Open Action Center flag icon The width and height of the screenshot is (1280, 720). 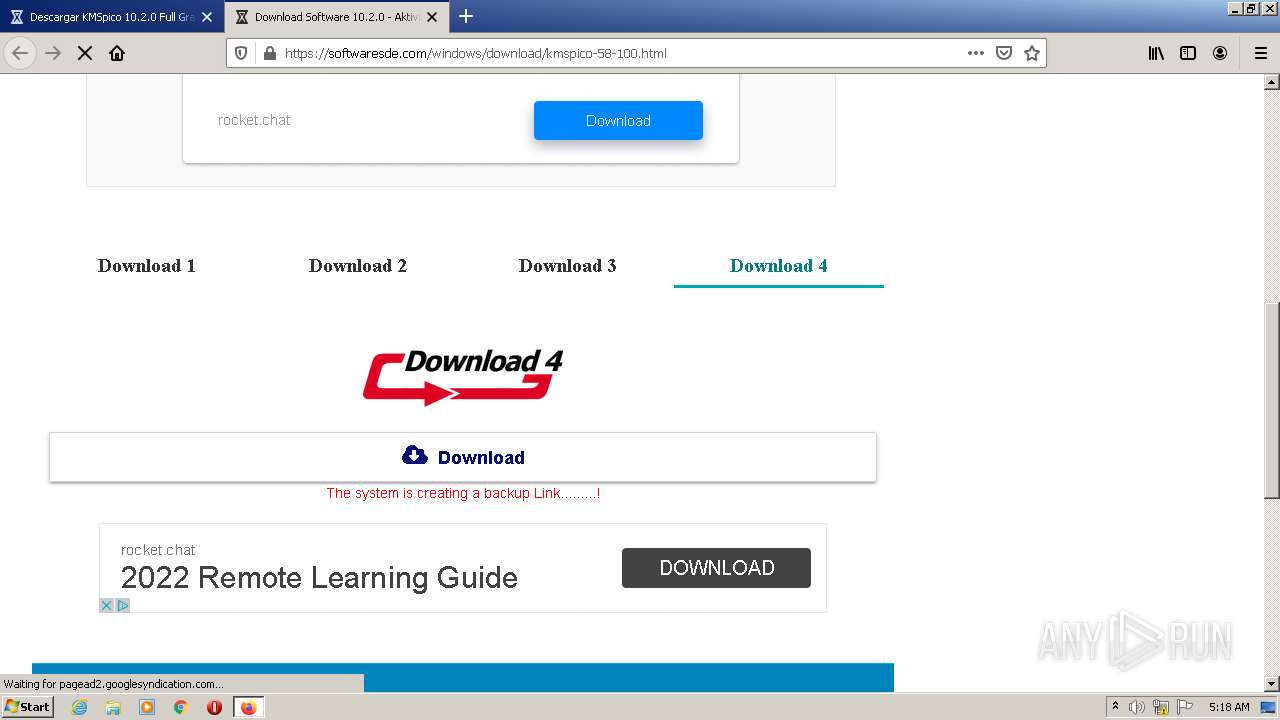(1185, 707)
